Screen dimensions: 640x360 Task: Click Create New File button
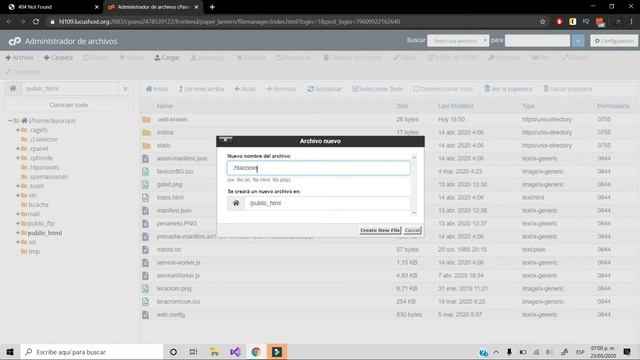click(380, 230)
